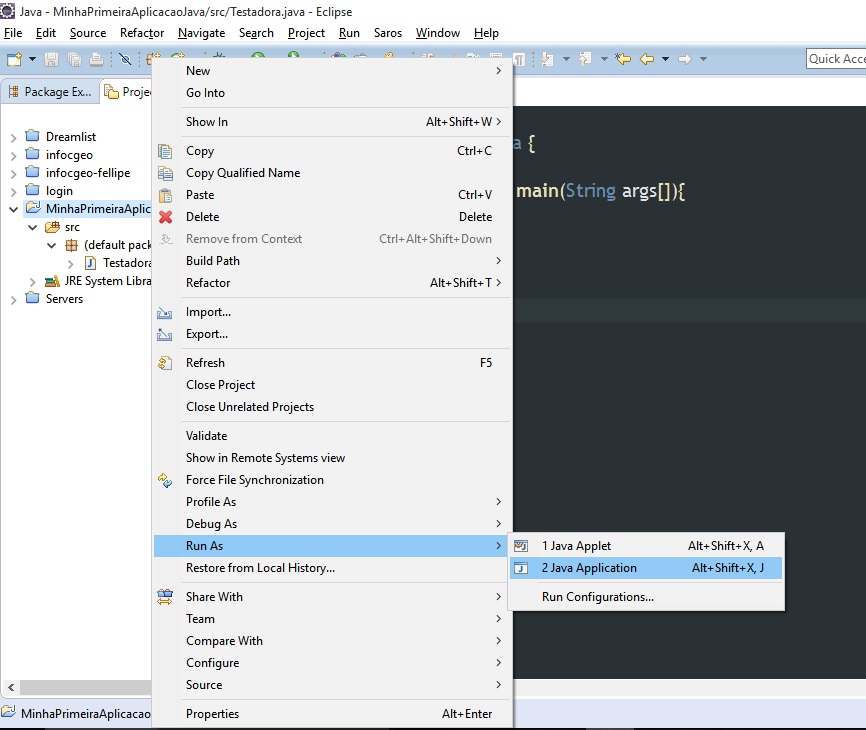The image size is (866, 730).
Task: Click the Print toolbar icon
Action: click(x=97, y=59)
